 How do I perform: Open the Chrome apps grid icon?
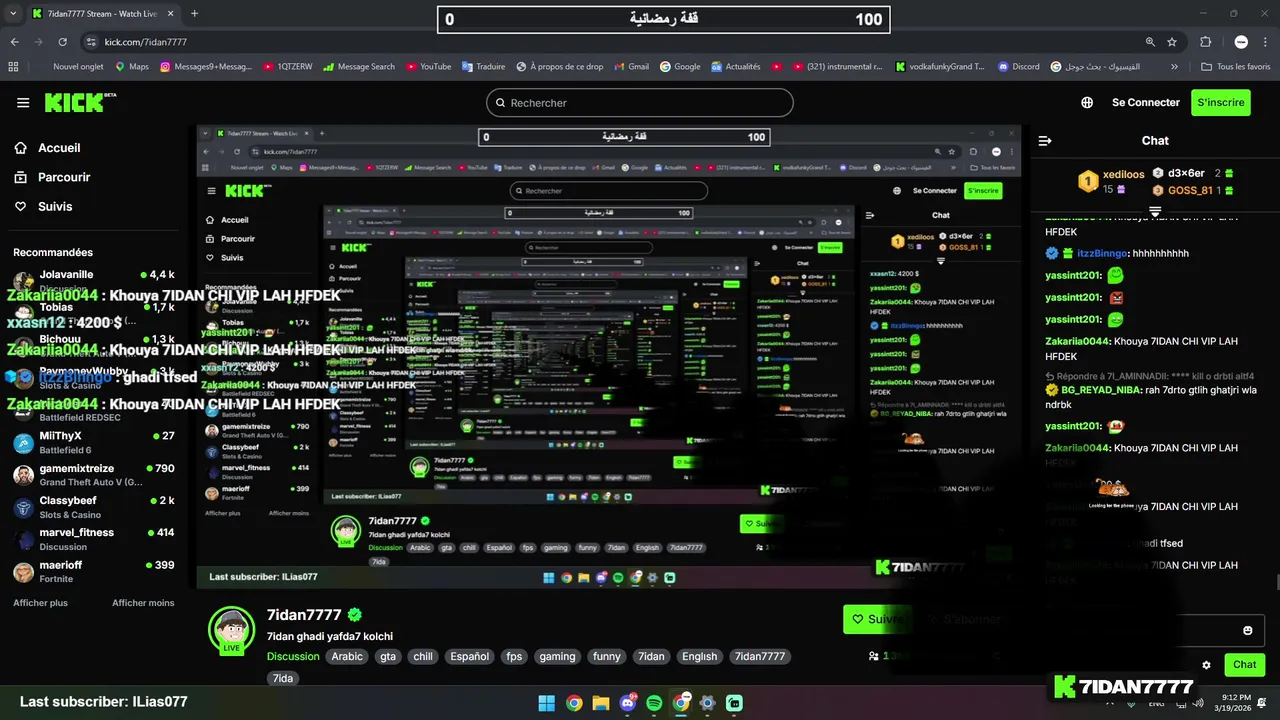pos(13,67)
